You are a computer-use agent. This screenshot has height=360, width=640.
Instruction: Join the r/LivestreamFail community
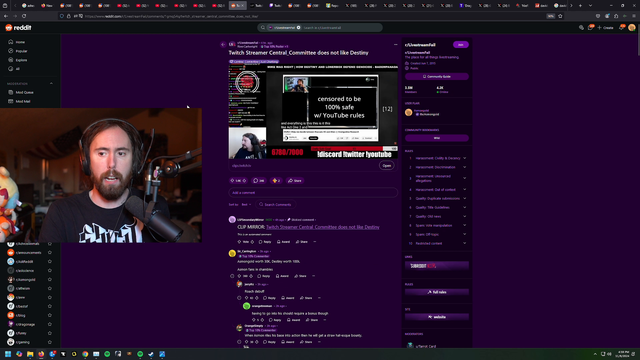460,44
